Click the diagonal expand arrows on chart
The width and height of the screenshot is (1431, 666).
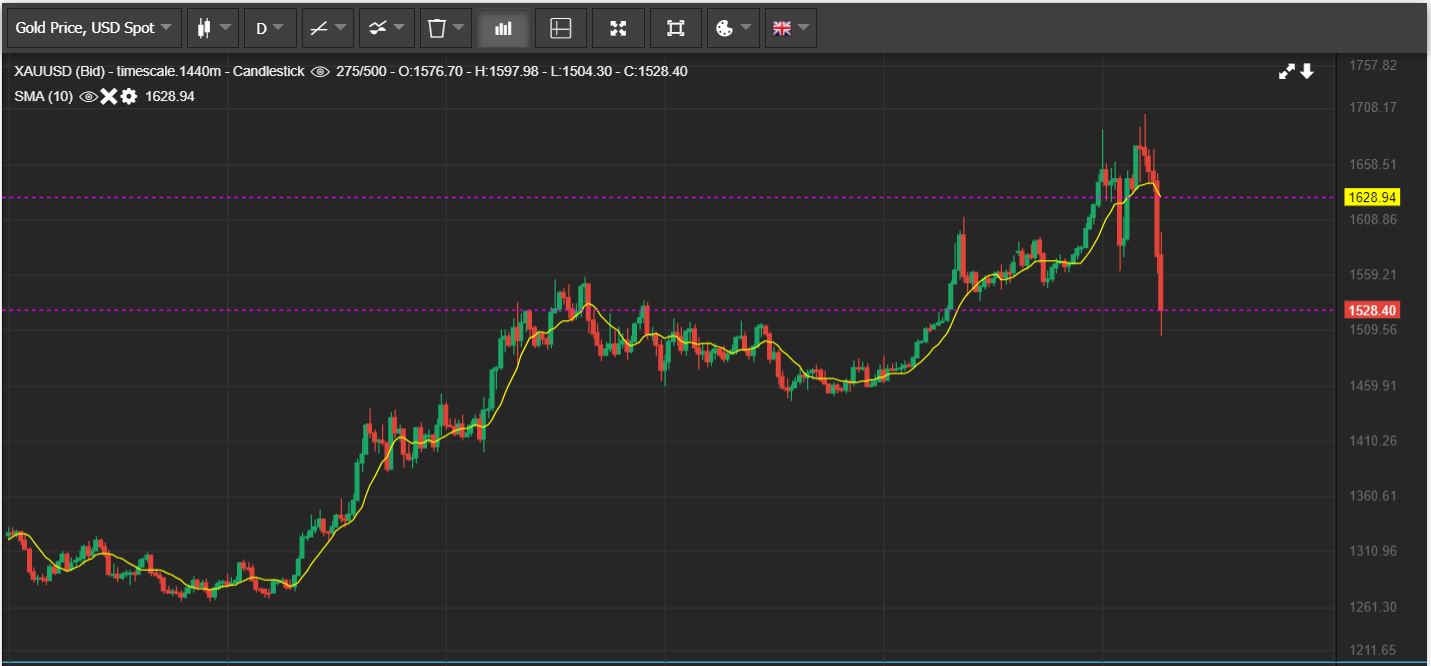click(1287, 71)
